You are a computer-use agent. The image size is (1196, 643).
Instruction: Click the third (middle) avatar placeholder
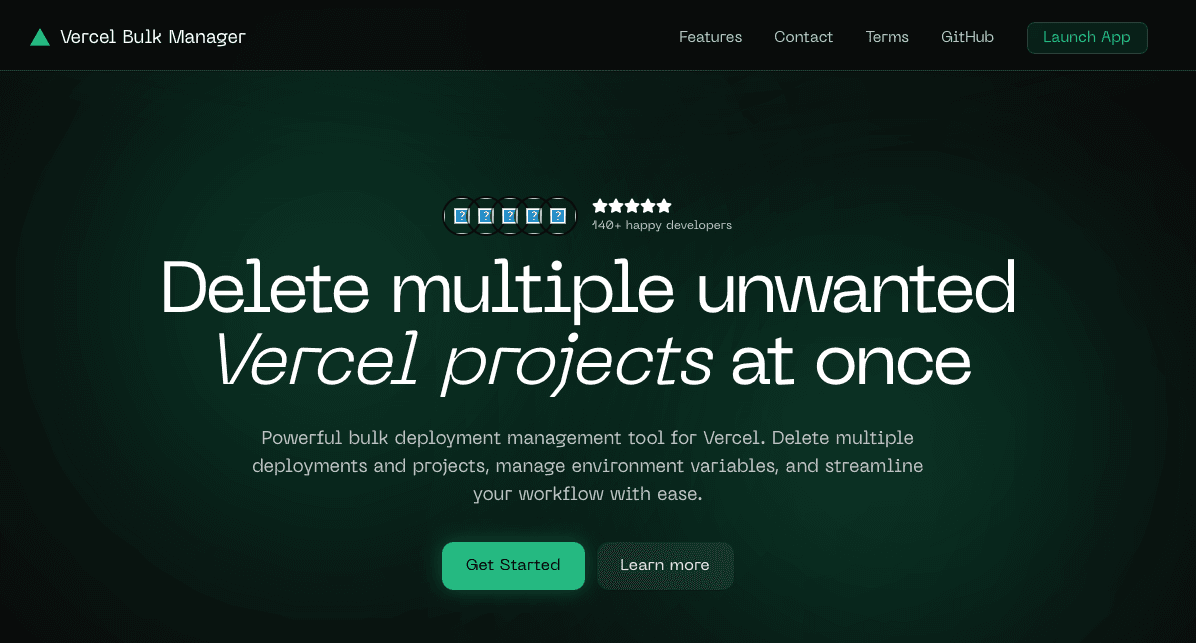pyautogui.click(x=510, y=216)
